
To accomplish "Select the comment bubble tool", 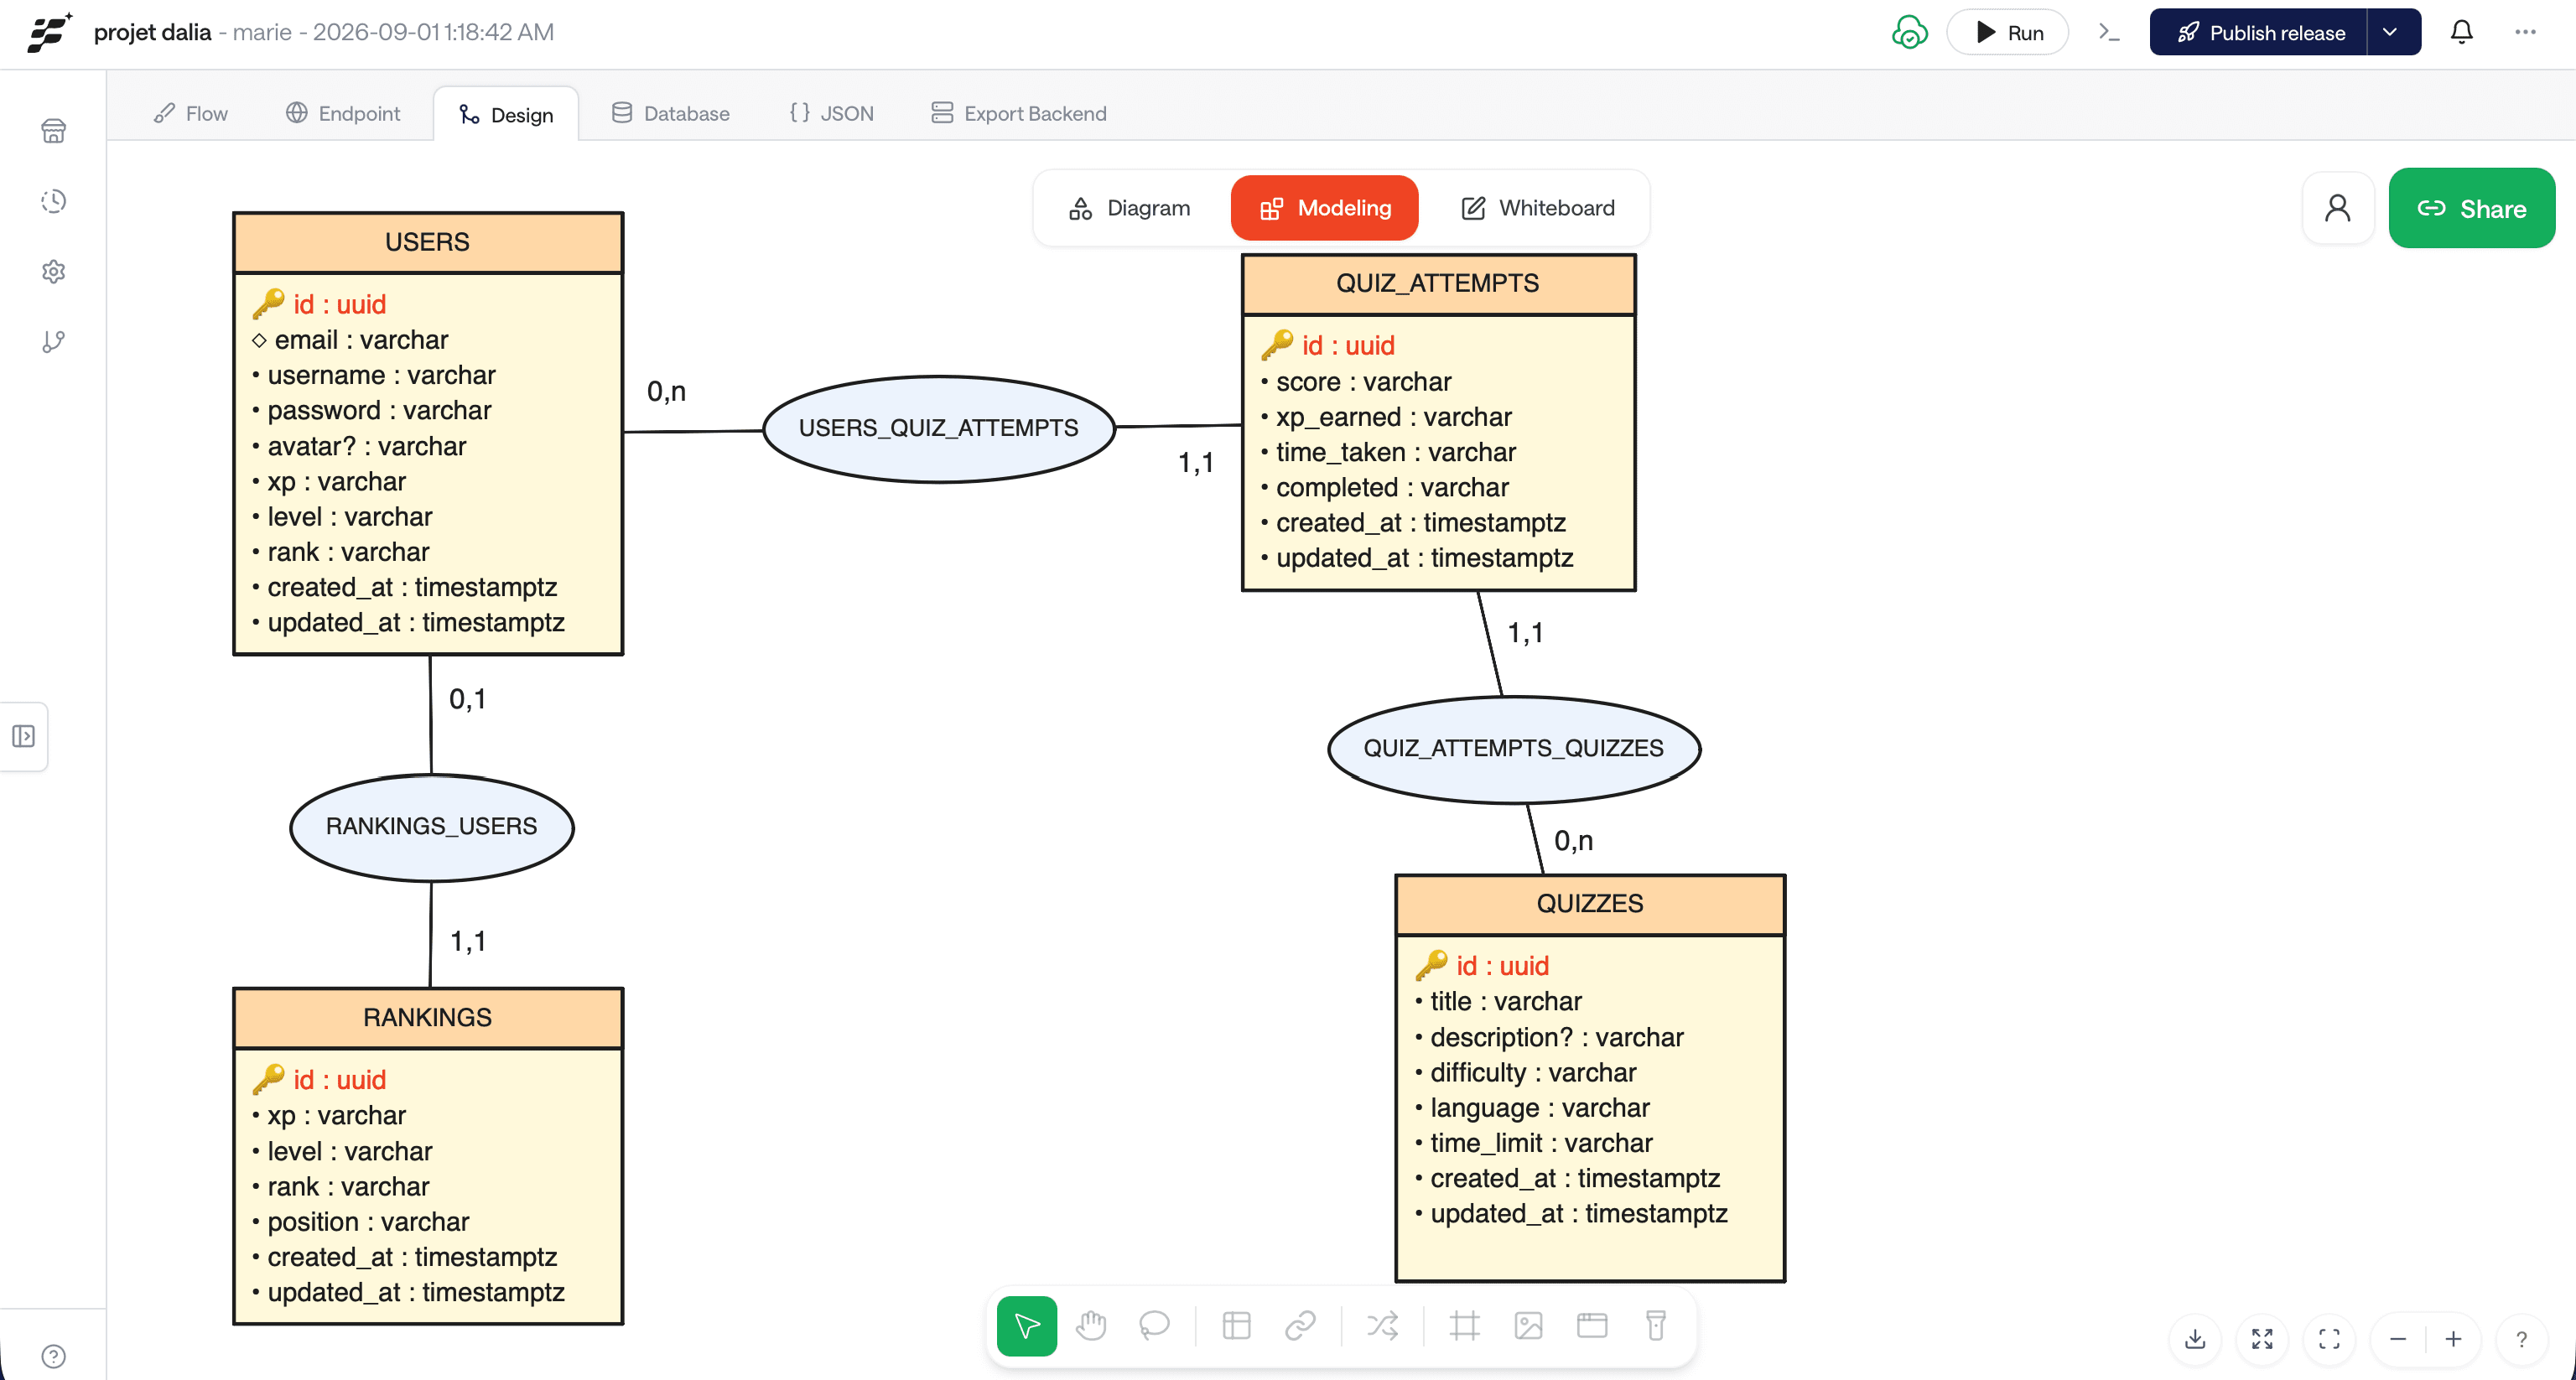I will [x=1154, y=1326].
